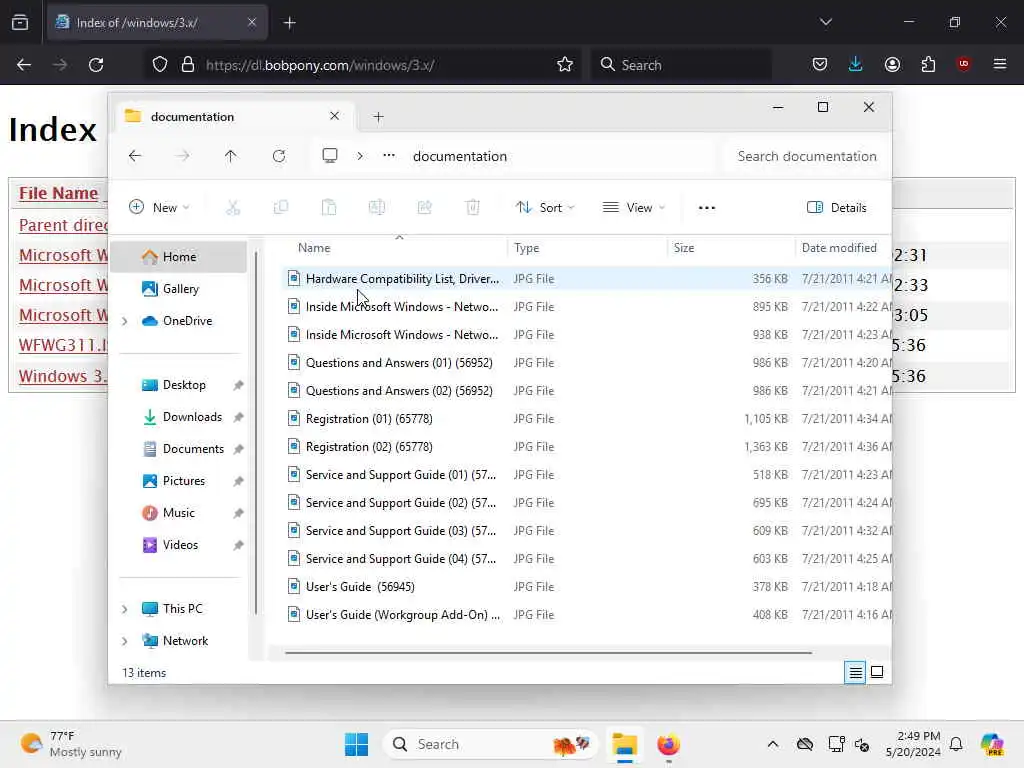Show hidden system tray icons
This screenshot has height=768, width=1024.
tap(773, 744)
